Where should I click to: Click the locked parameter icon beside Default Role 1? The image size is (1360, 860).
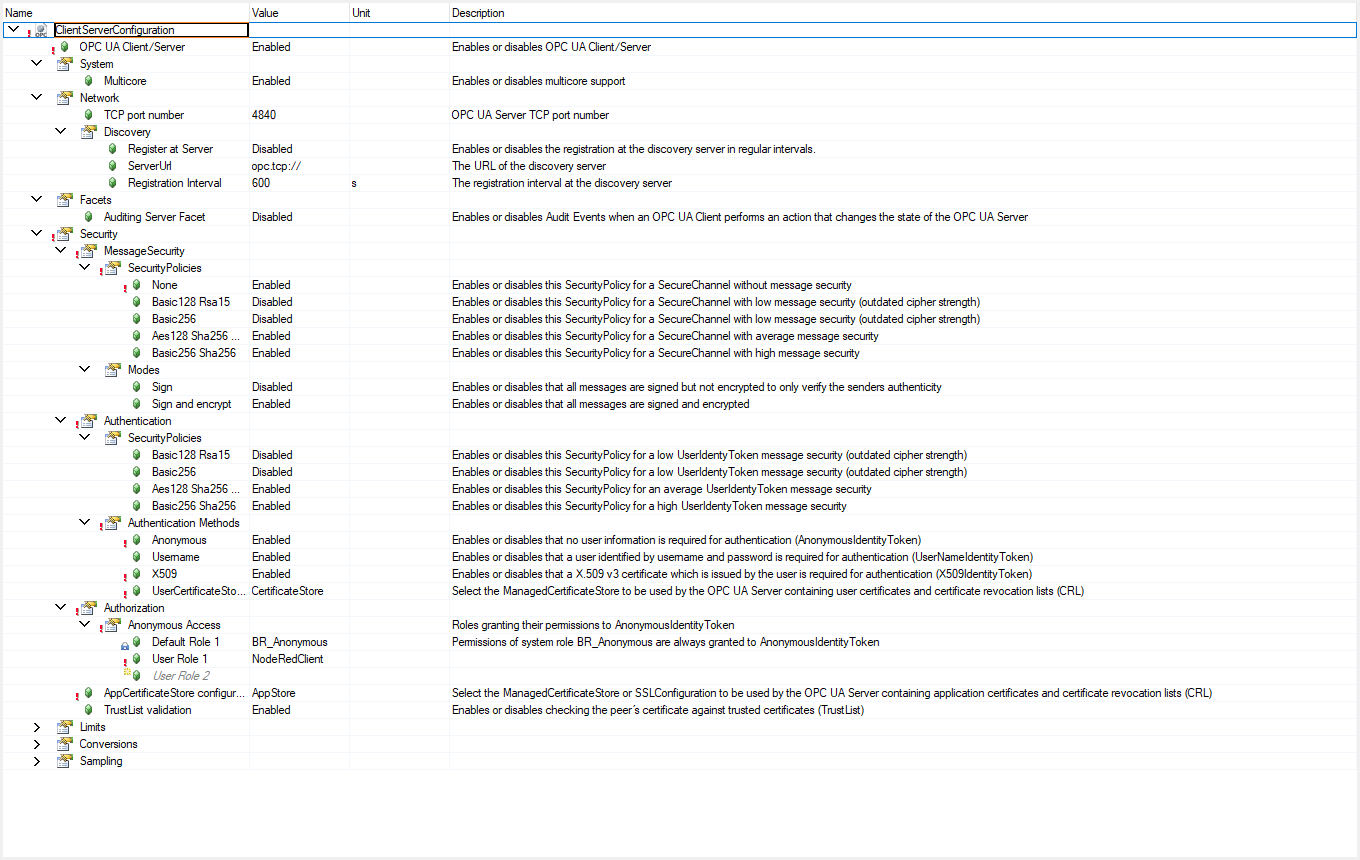[x=136, y=642]
